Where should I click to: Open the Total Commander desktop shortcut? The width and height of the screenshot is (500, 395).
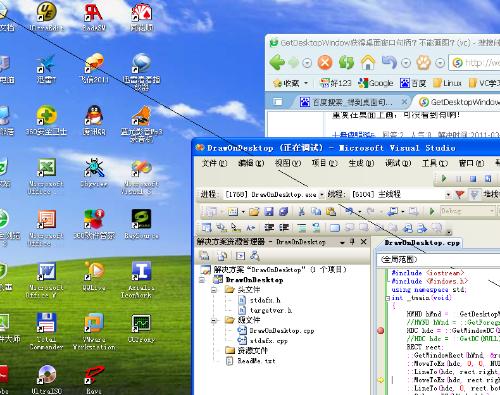coord(46,332)
